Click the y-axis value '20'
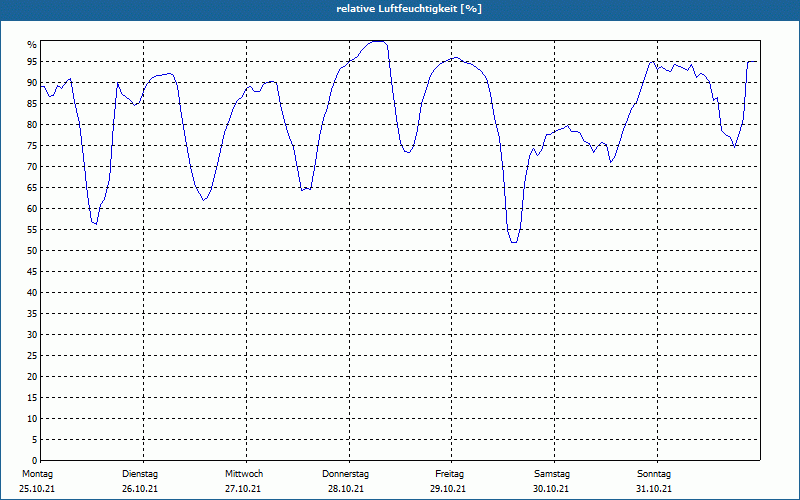The width and height of the screenshot is (800, 500). point(32,377)
